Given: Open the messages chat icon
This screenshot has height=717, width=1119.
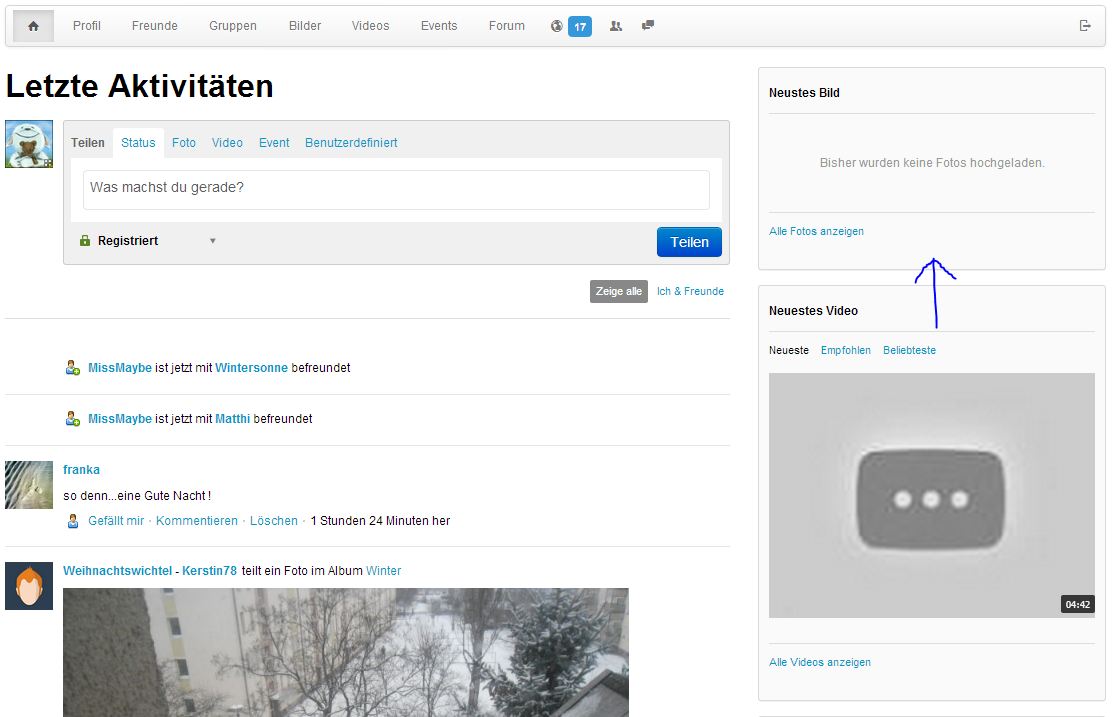Looking at the screenshot, I should click(x=648, y=26).
